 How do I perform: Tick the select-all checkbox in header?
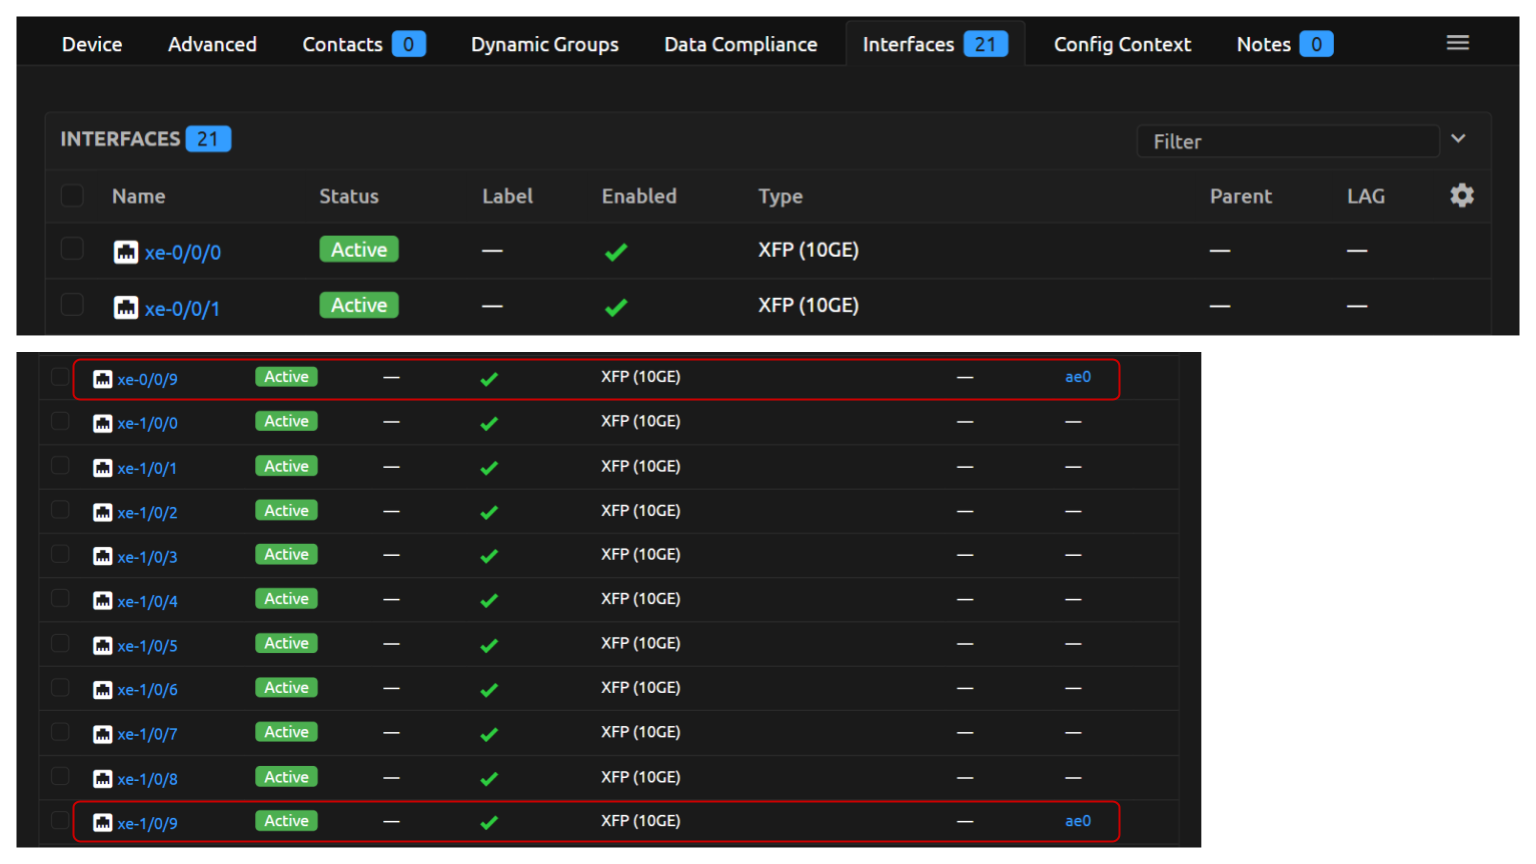(72, 195)
